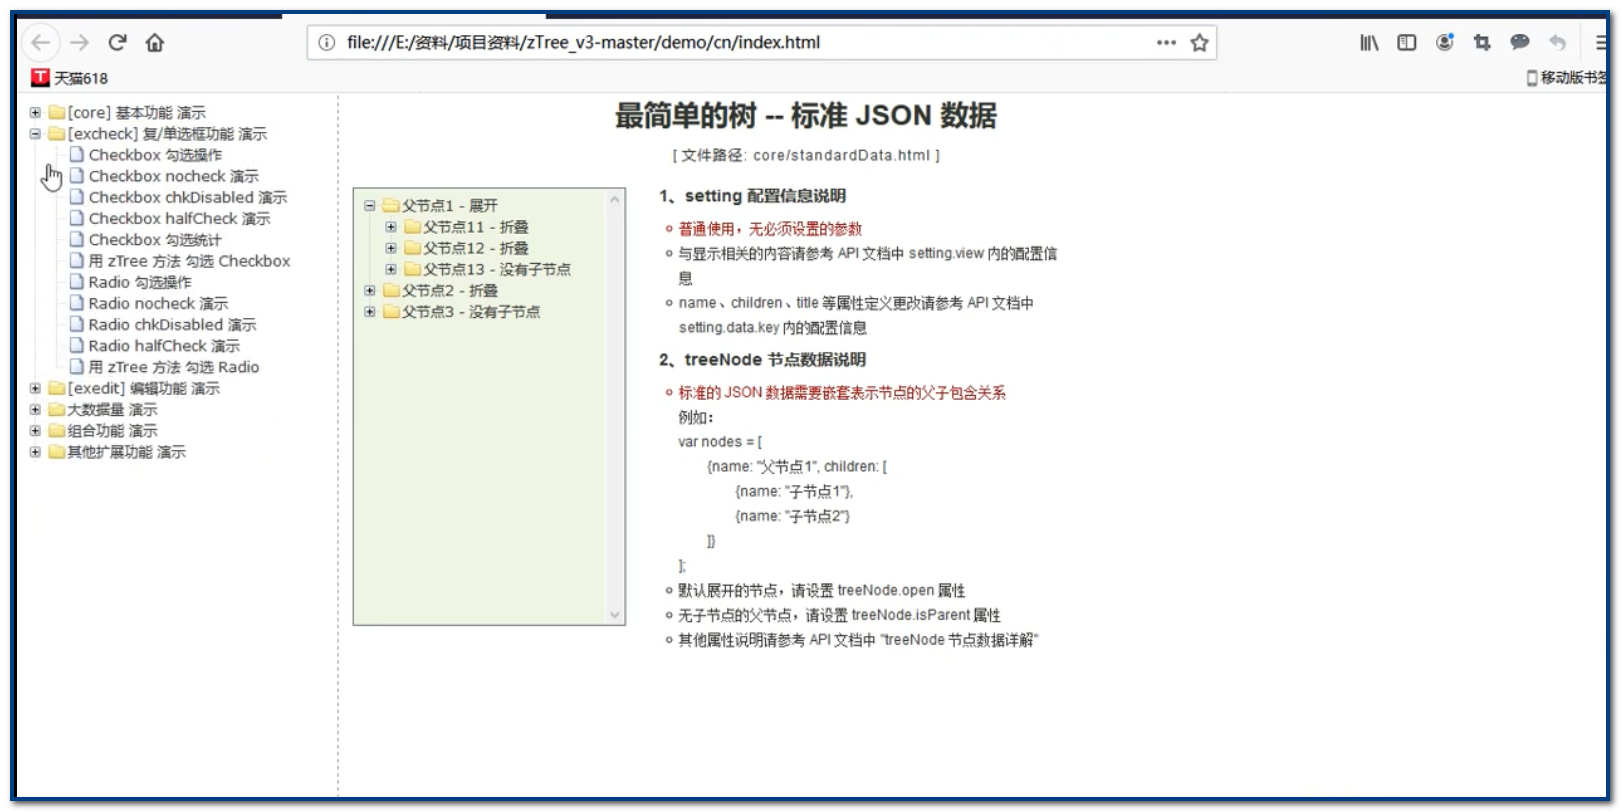Open Checkbox 勾选统计 demo

coord(155,240)
